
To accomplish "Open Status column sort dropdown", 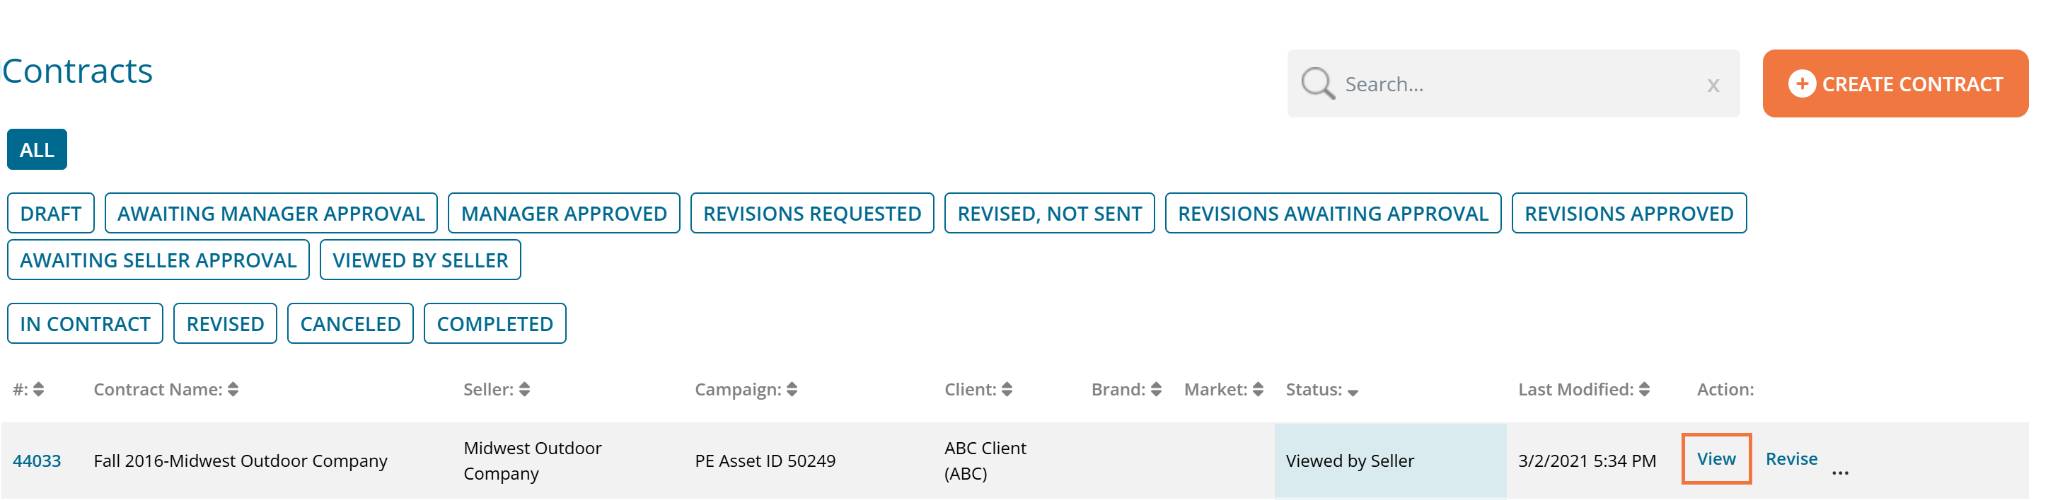I will [x=1353, y=392].
